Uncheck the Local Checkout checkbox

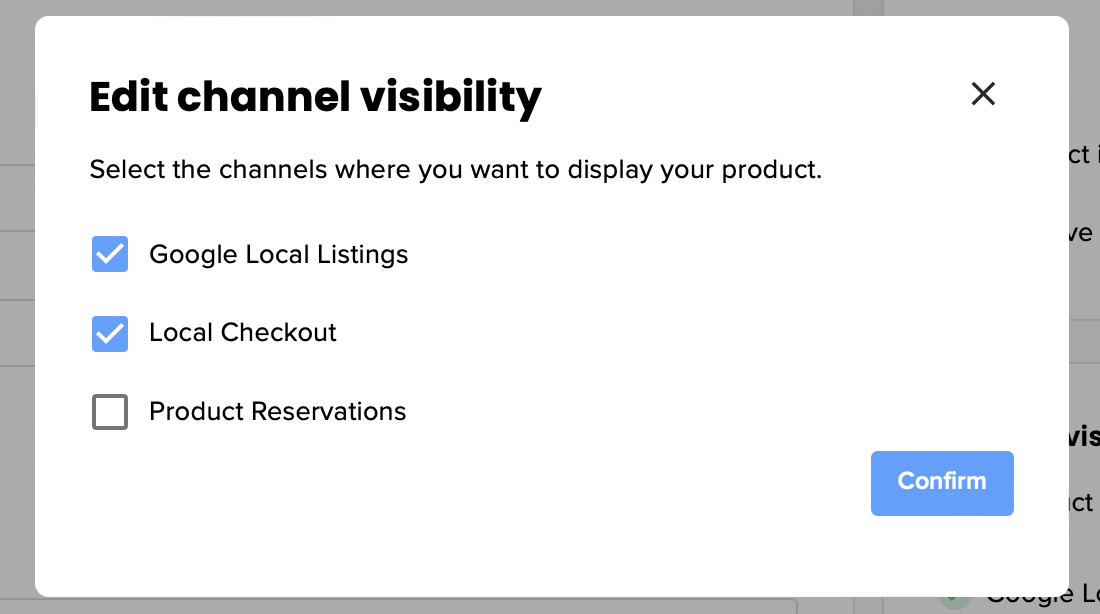tap(110, 333)
